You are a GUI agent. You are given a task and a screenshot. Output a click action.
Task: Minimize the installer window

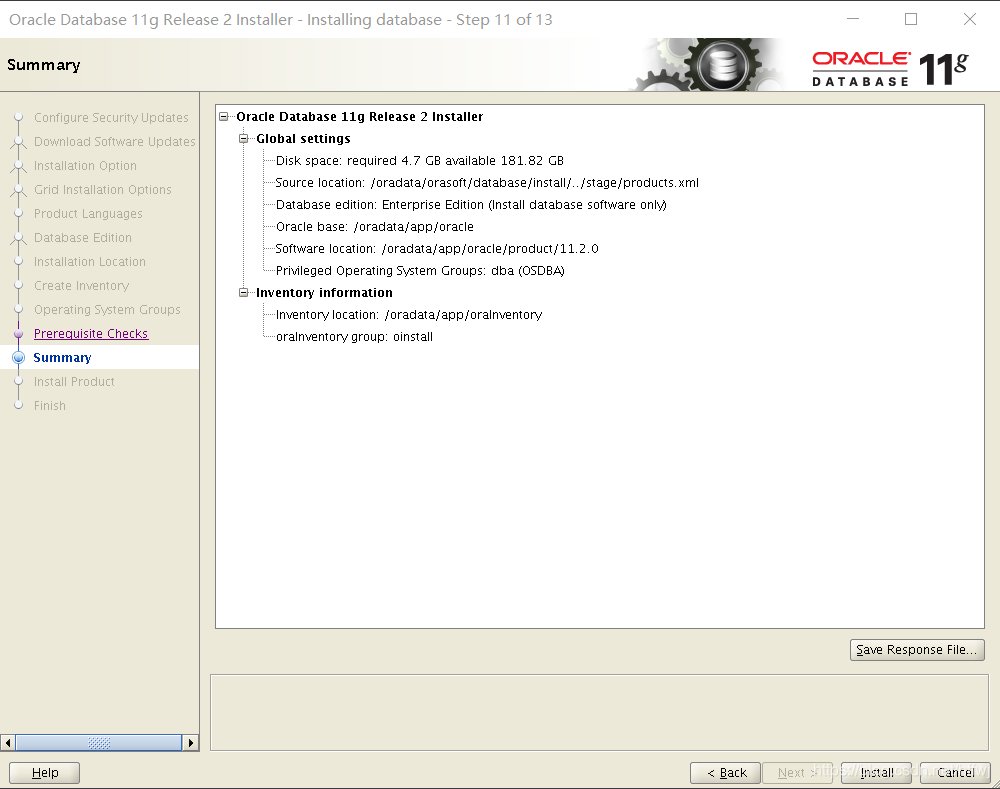pos(853,19)
